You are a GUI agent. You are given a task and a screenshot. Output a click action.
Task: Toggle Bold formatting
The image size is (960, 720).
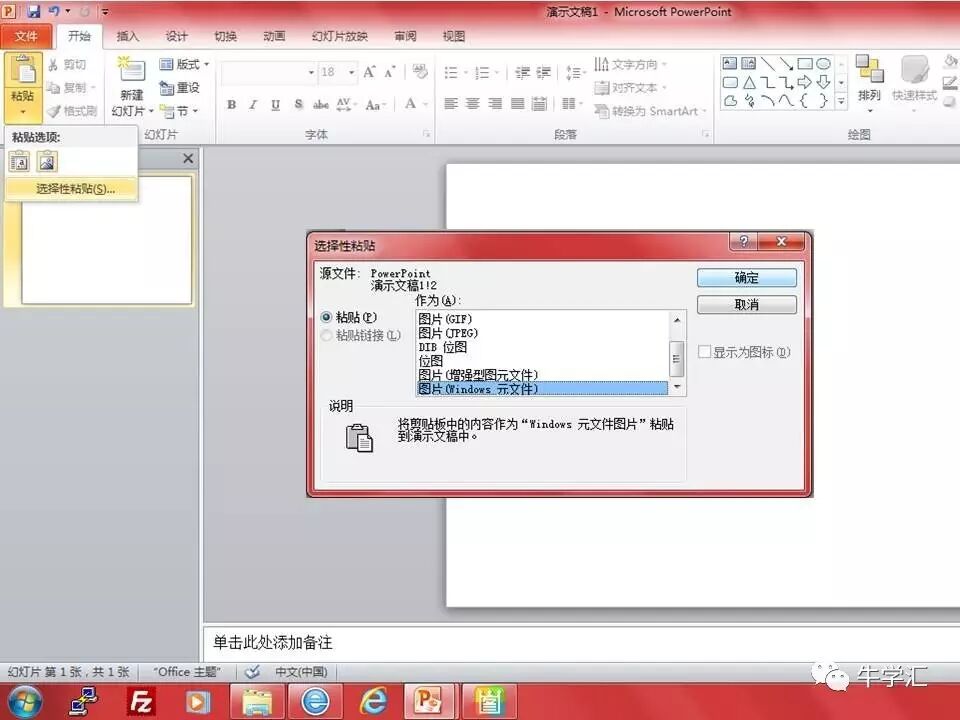[231, 105]
